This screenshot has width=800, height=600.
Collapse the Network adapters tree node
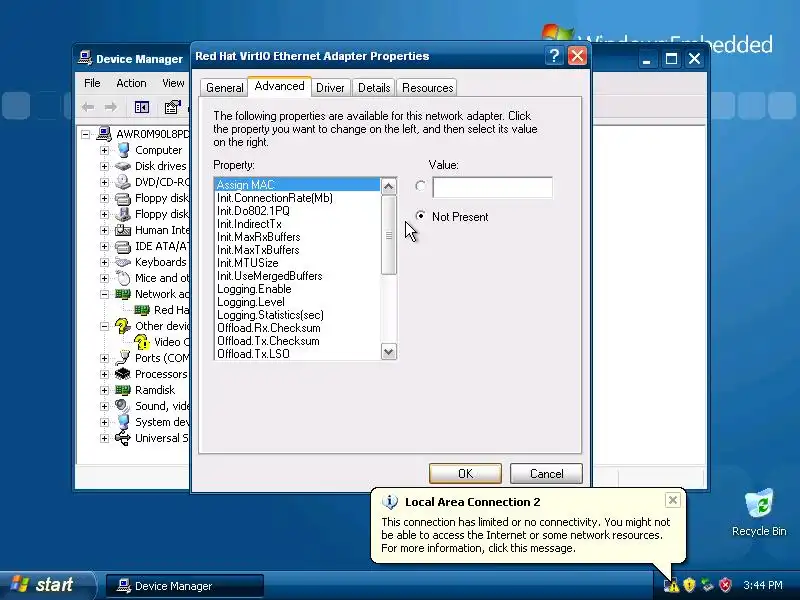point(104,294)
